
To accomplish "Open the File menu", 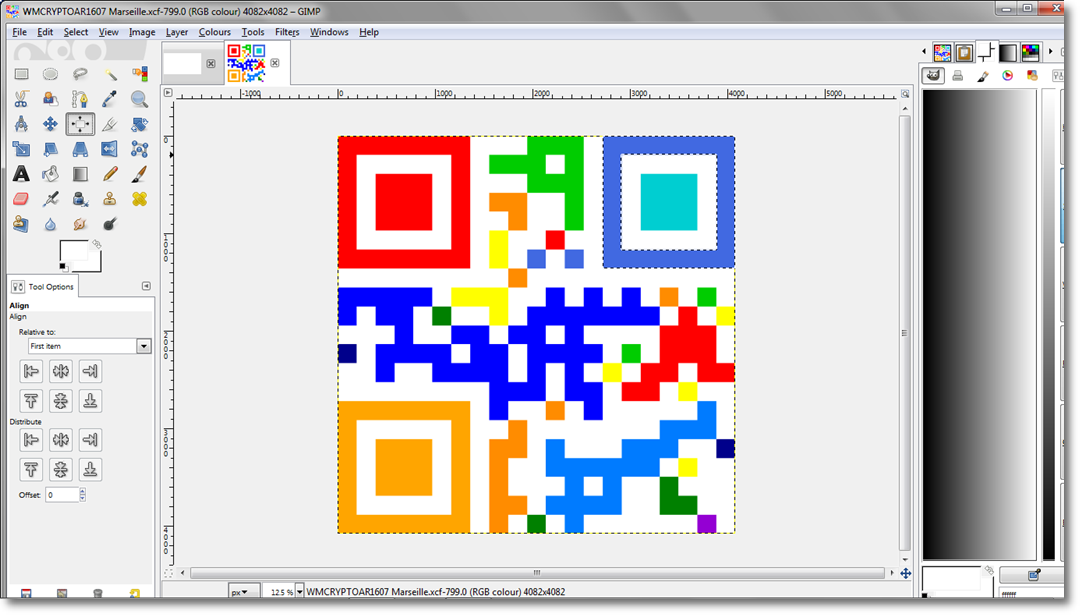I will coord(19,32).
